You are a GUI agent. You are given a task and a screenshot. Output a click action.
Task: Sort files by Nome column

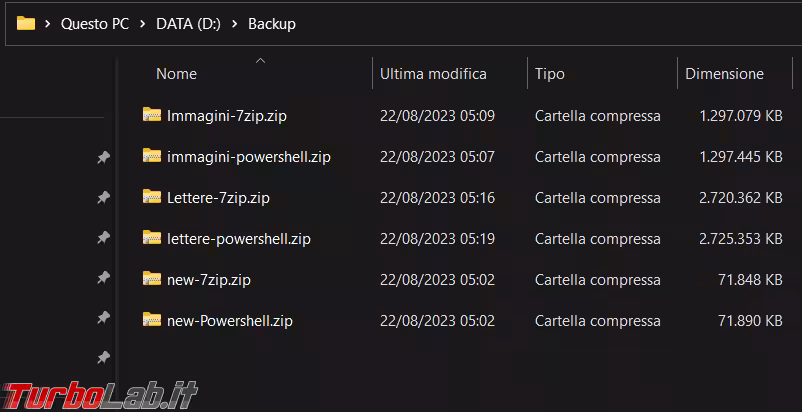177,74
